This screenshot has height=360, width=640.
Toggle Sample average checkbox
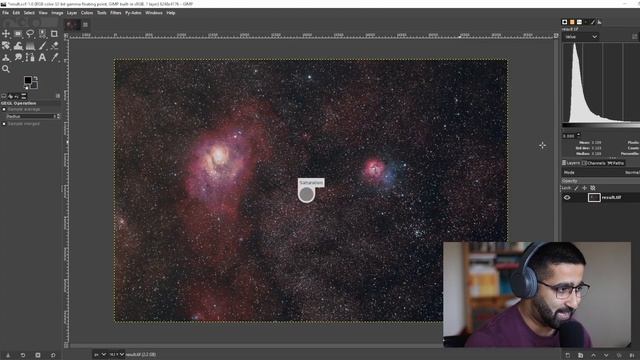coord(4,109)
